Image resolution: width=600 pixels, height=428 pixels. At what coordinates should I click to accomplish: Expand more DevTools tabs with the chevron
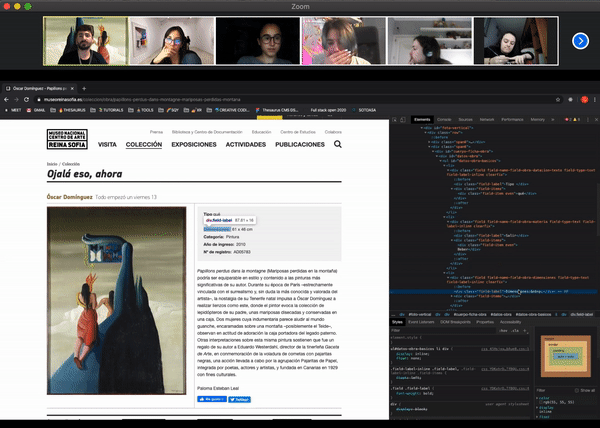553,118
